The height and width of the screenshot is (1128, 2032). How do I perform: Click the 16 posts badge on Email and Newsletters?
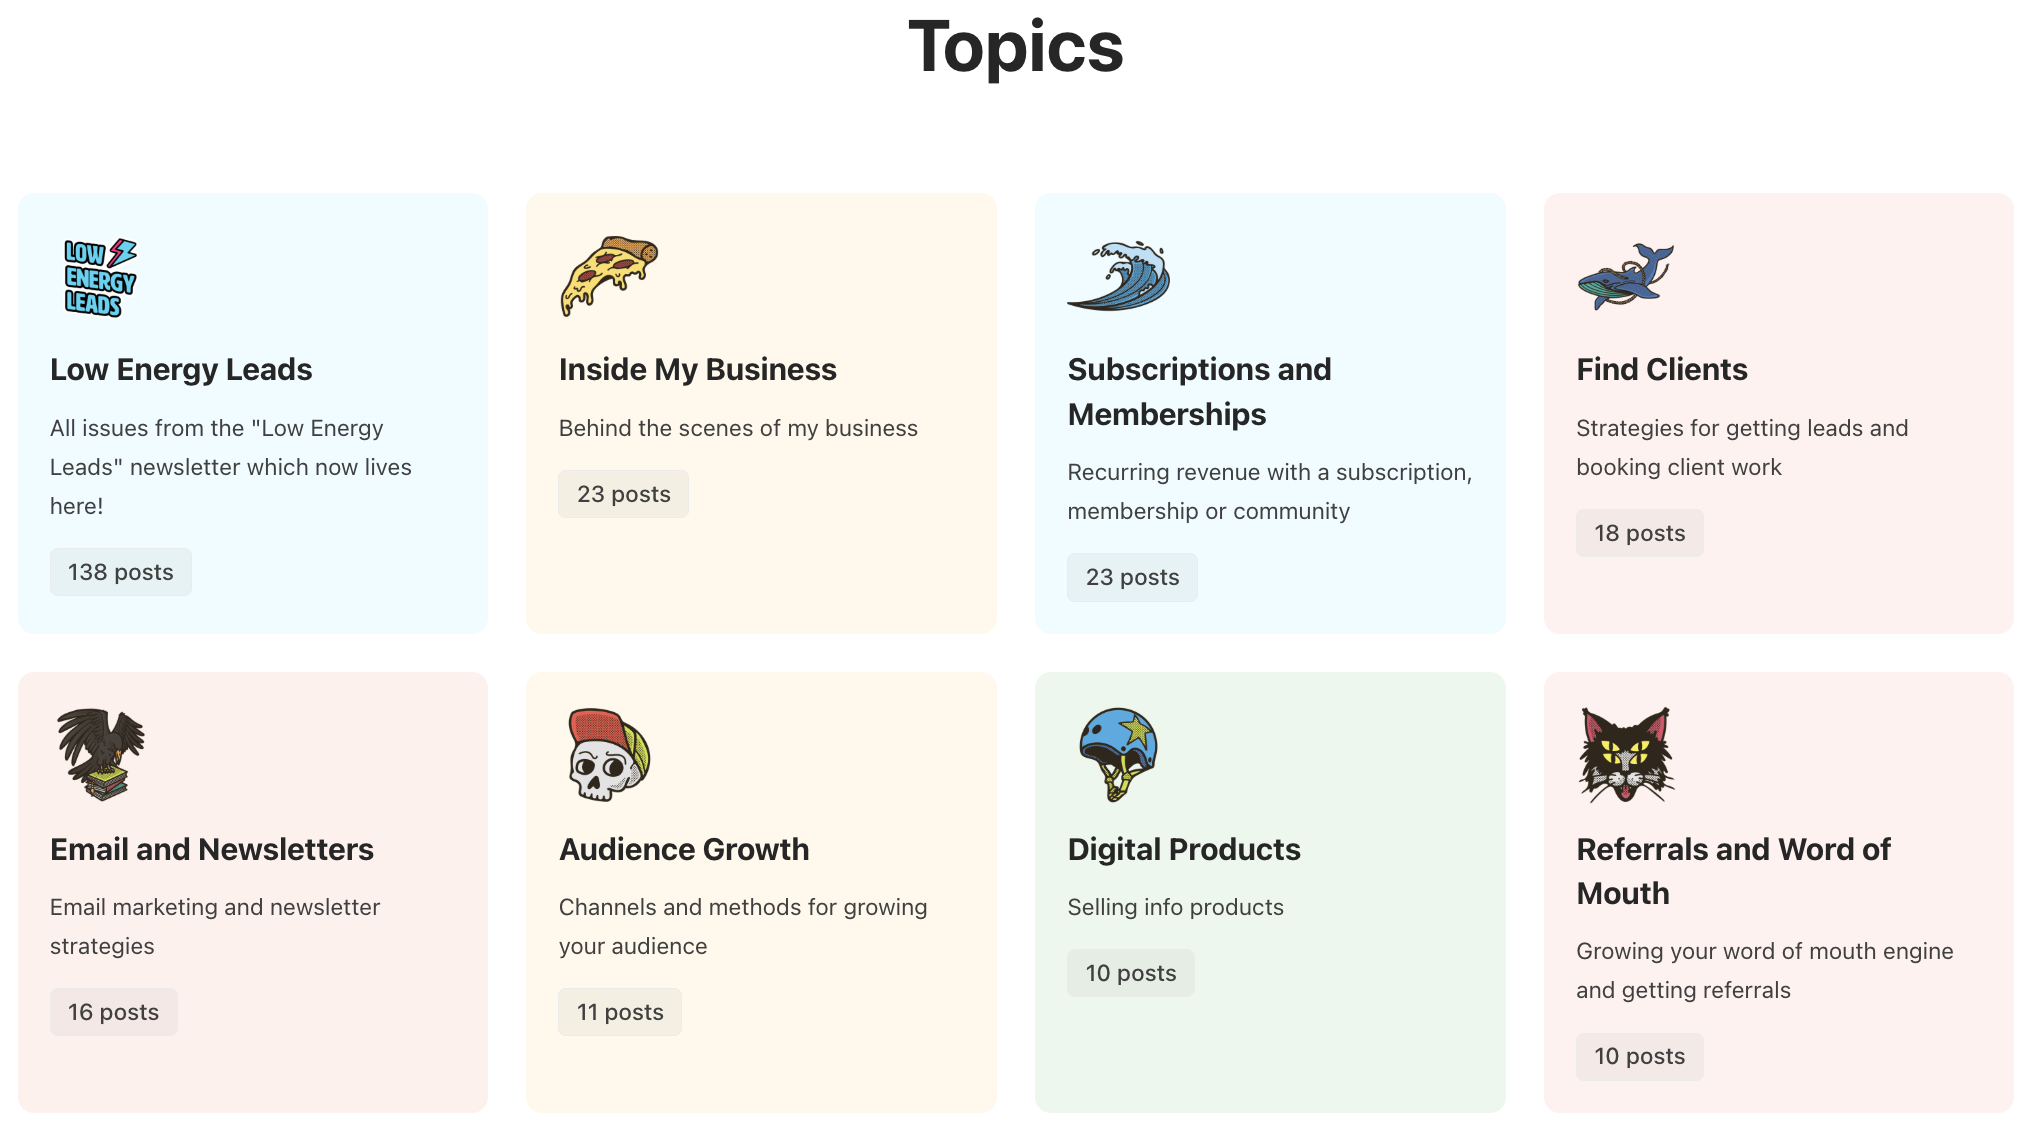tap(113, 1011)
